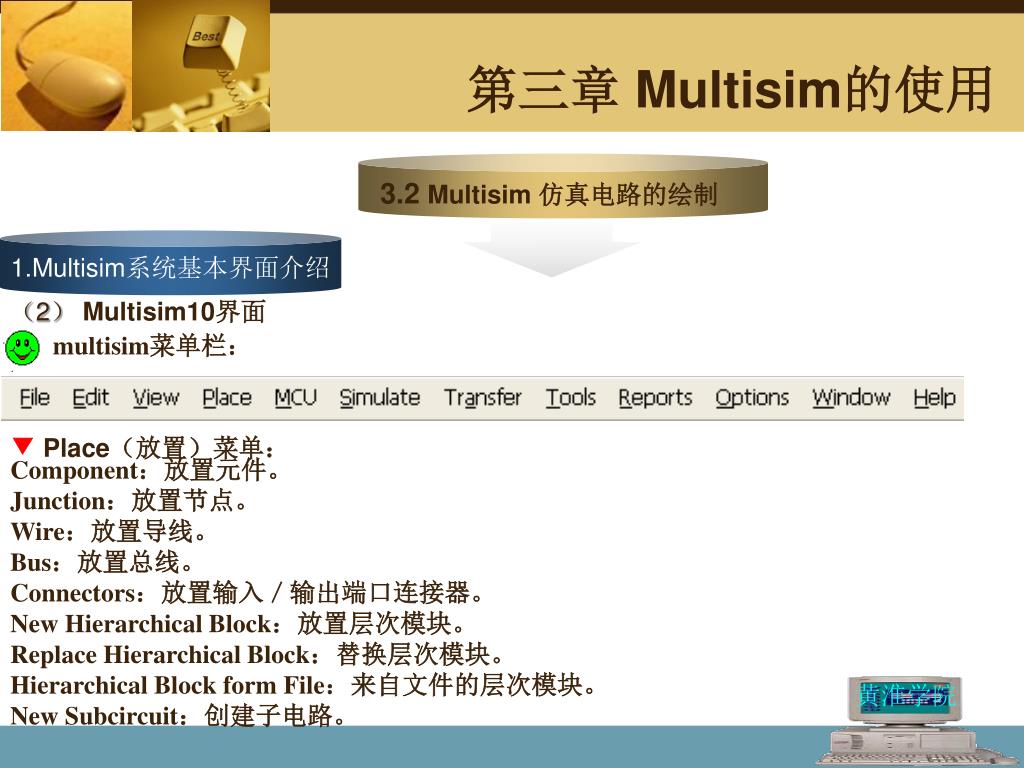The image size is (1024, 768).
Task: Open the View menu
Action: (156, 397)
